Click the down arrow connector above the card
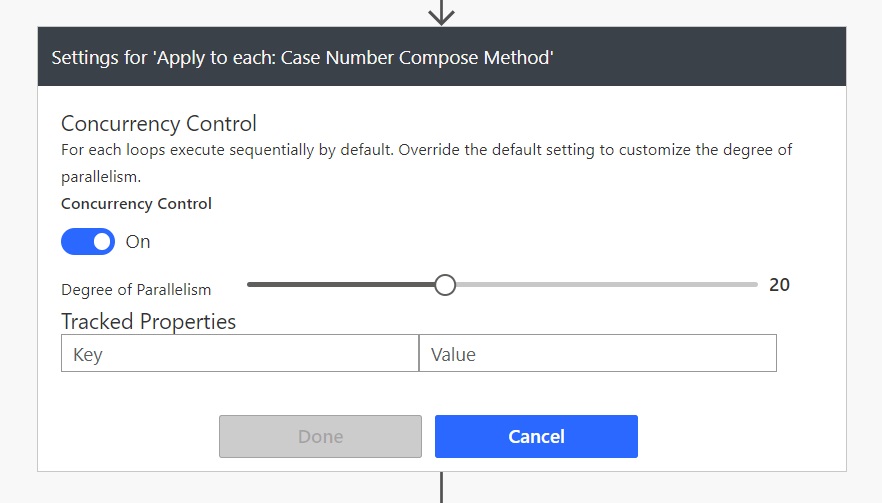The image size is (882, 503). coord(442,12)
